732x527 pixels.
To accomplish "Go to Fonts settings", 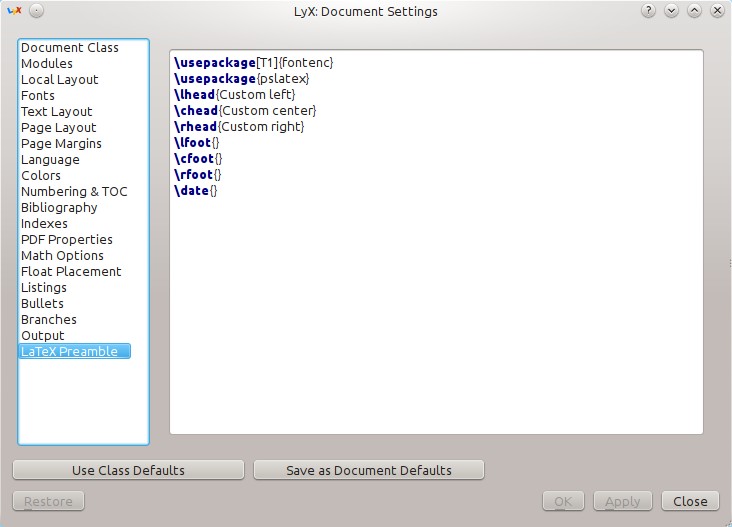I will pyautogui.click(x=38, y=95).
